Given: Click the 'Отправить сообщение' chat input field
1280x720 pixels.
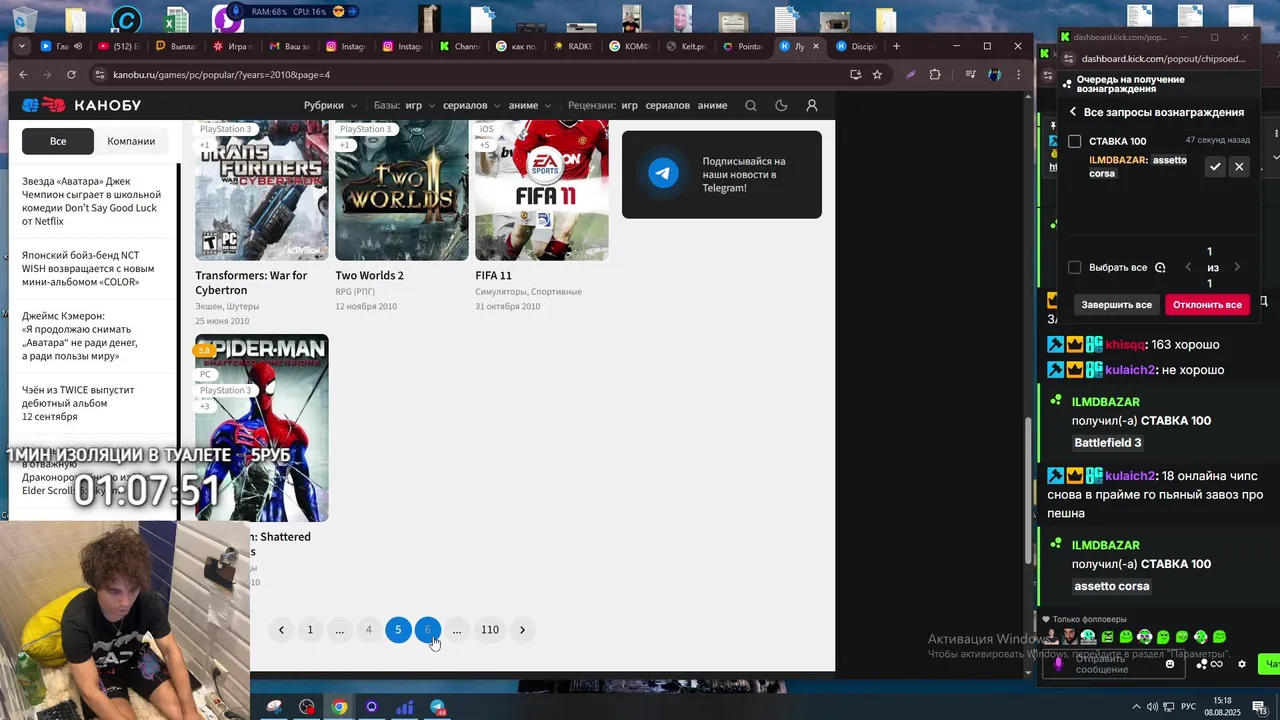Looking at the screenshot, I should pos(1112,664).
